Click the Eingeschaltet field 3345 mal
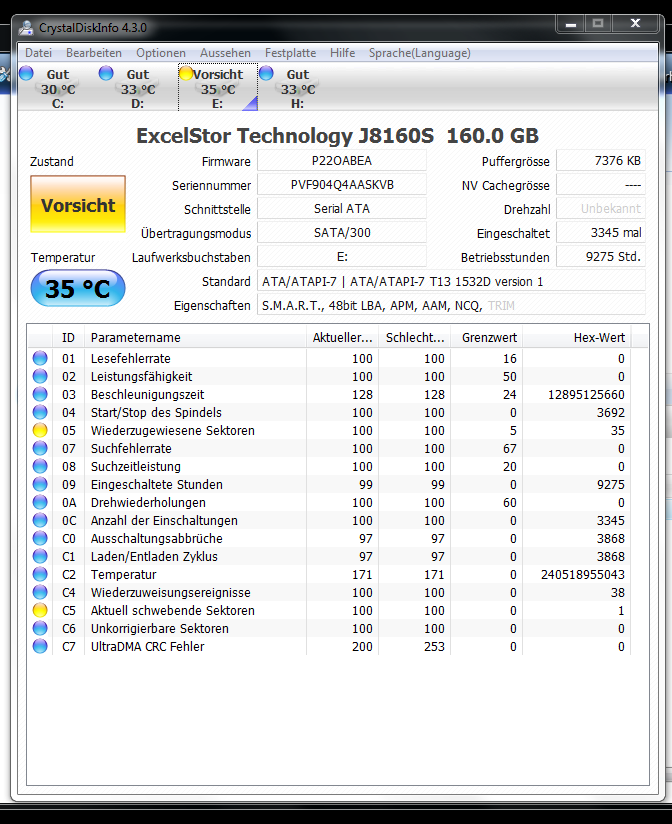Viewport: 672px width, 824px height. 601,233
